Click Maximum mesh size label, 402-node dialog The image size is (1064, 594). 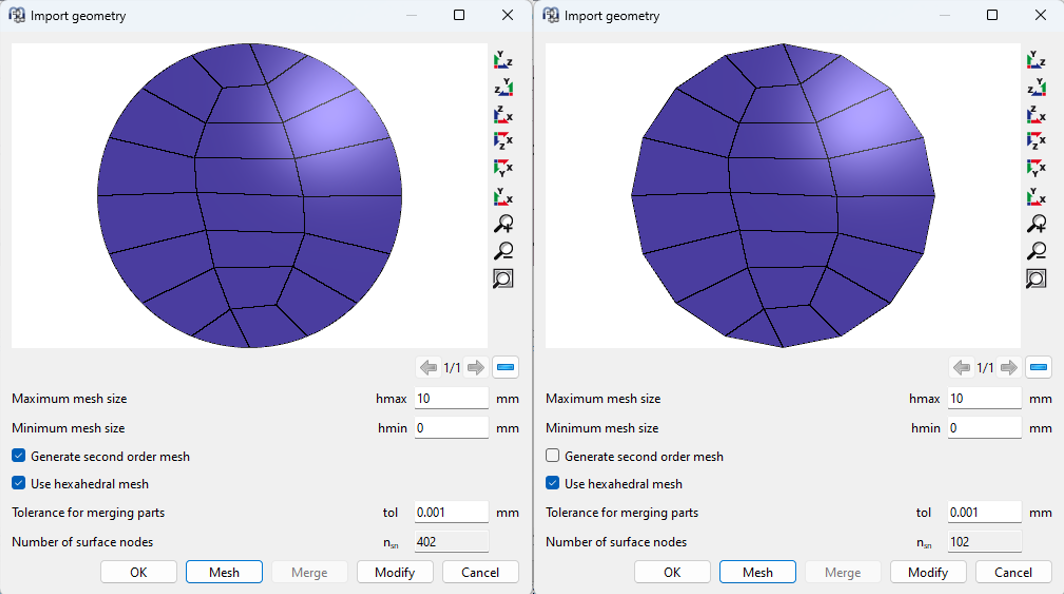(x=69, y=398)
